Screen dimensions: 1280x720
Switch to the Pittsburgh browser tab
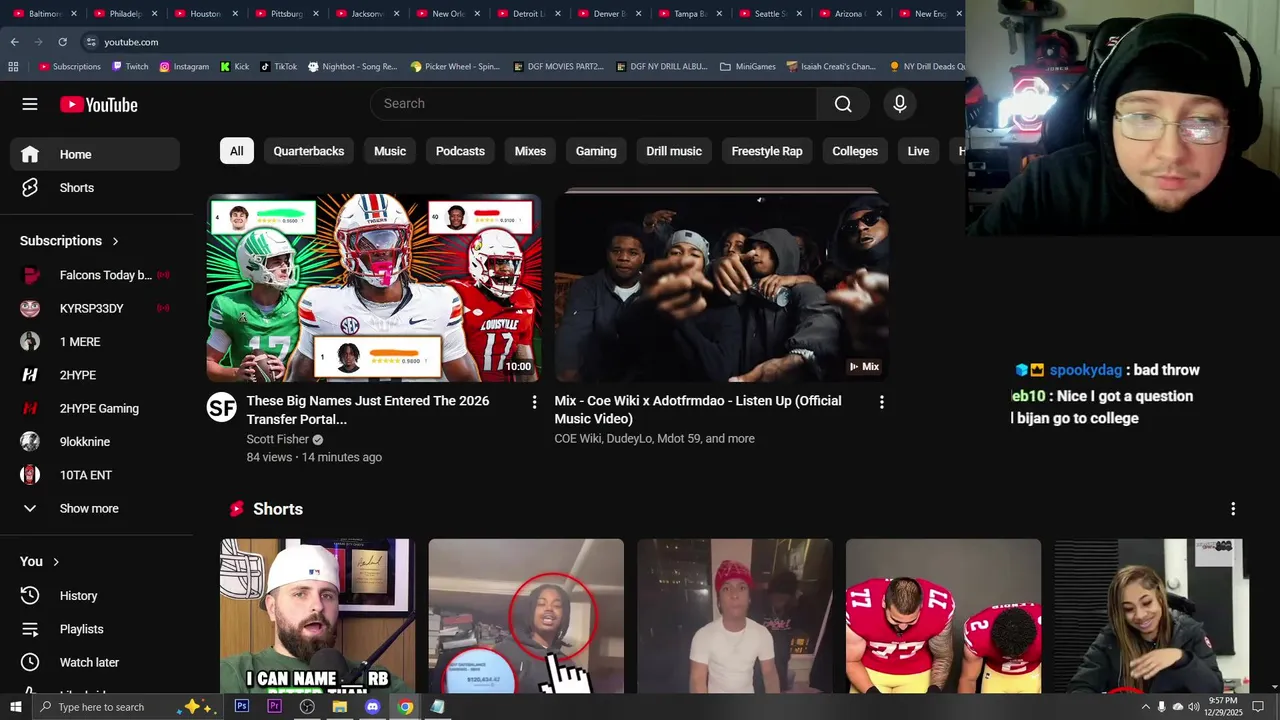pyautogui.click(x=286, y=14)
